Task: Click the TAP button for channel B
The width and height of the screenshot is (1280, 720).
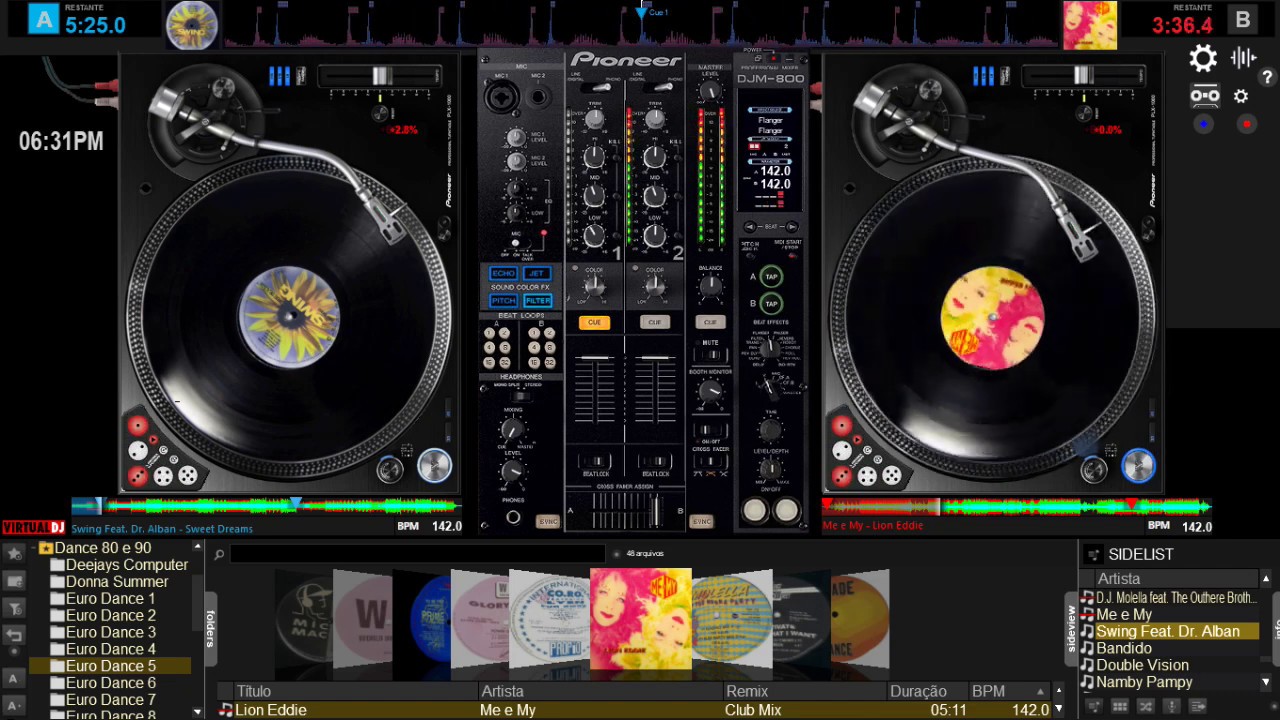Action: tap(770, 303)
